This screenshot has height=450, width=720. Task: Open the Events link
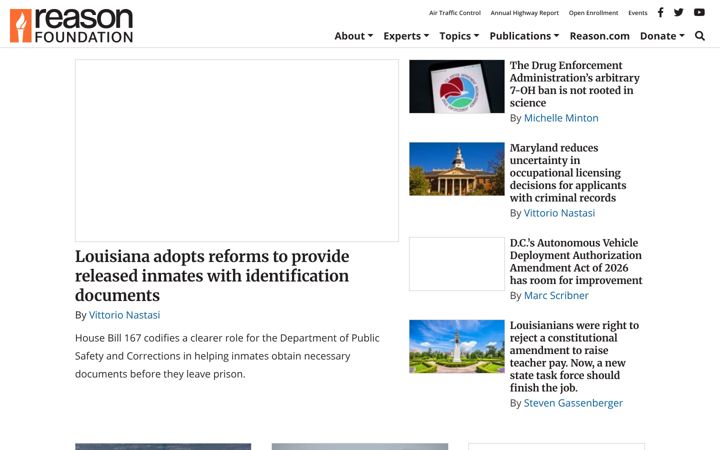tap(638, 13)
